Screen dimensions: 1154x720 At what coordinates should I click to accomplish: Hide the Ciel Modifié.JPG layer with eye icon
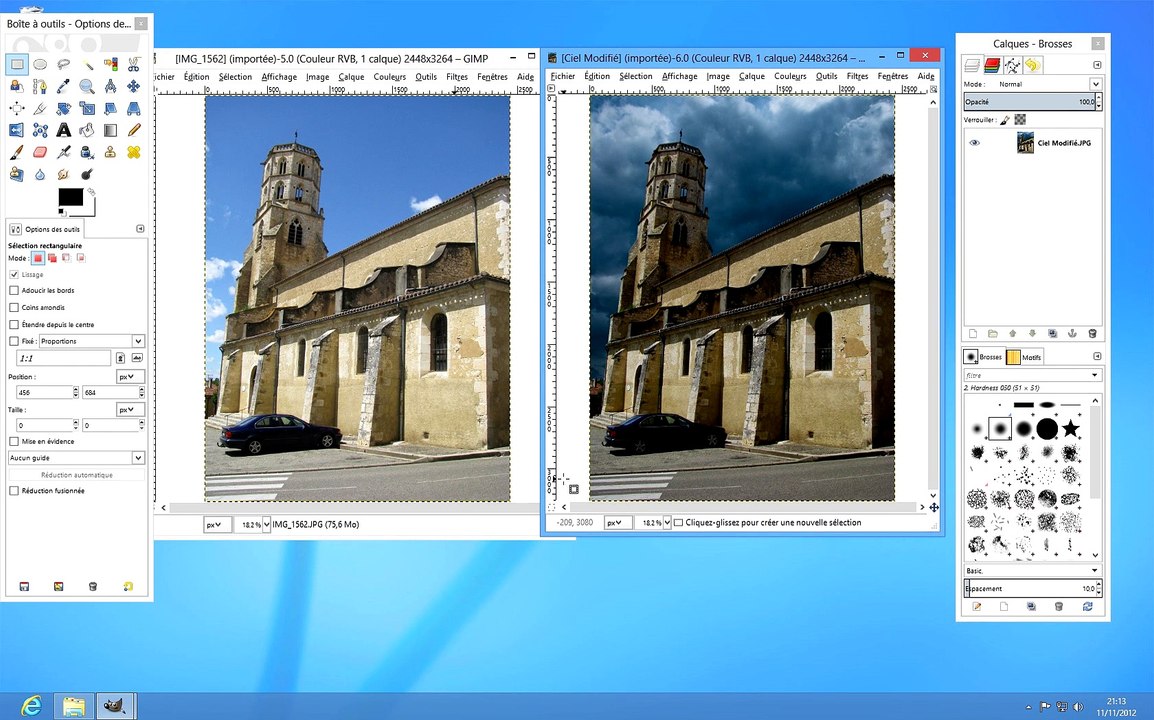(x=974, y=143)
